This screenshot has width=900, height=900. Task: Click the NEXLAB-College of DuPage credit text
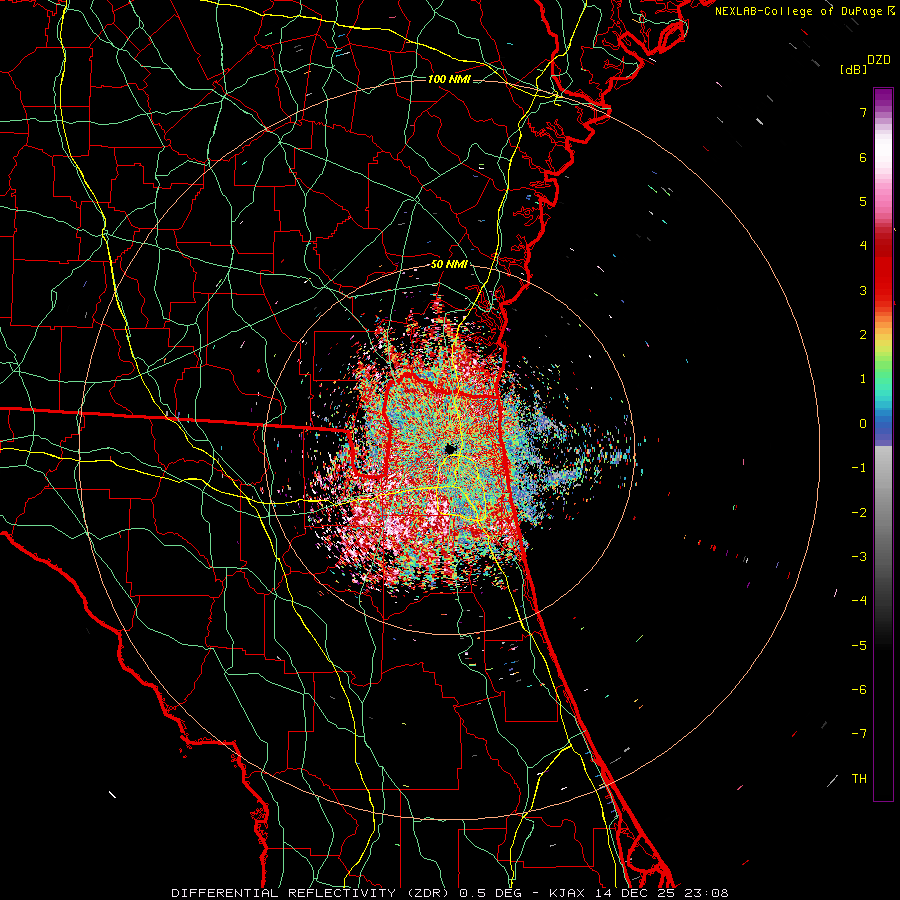point(800,11)
